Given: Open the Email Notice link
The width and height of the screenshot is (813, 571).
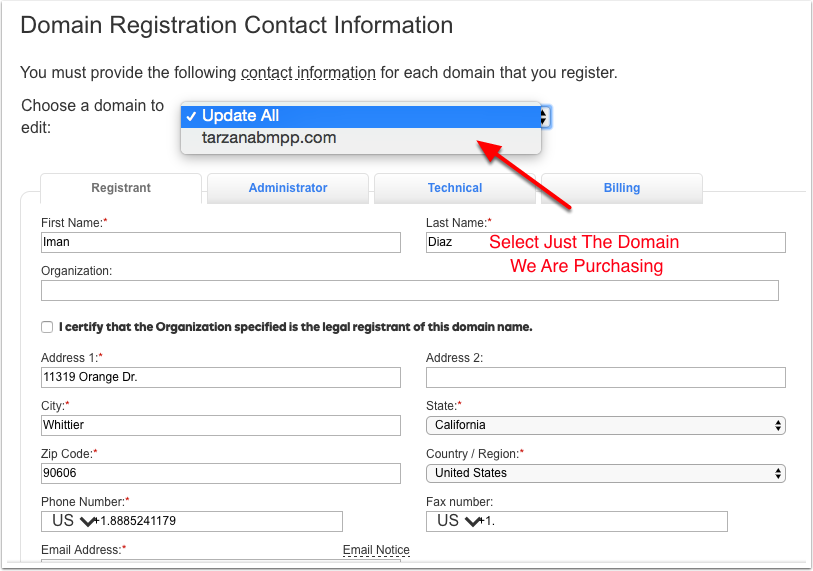Looking at the screenshot, I should pos(376,550).
